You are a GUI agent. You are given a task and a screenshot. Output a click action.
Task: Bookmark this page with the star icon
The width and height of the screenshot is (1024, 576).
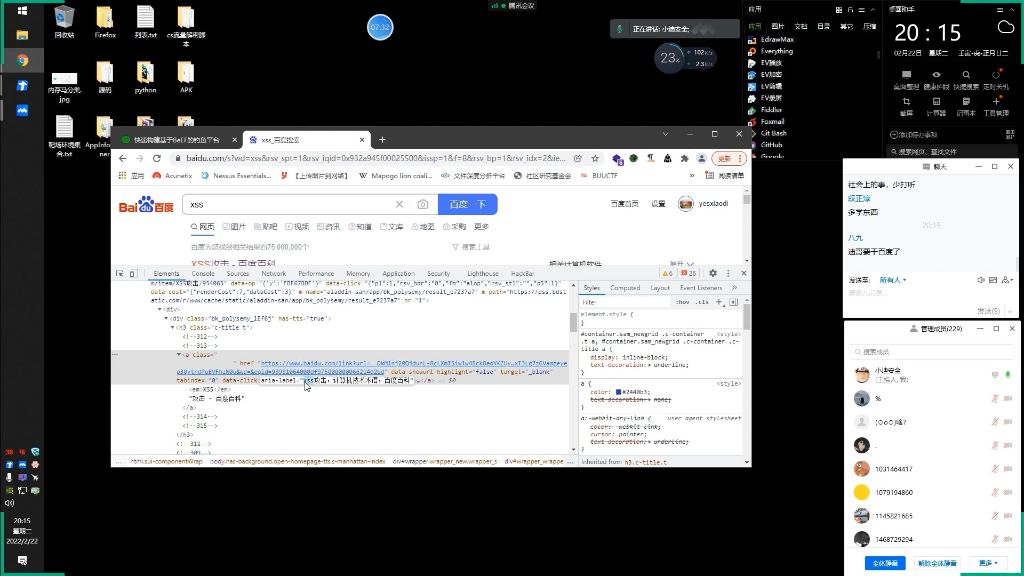coord(595,158)
